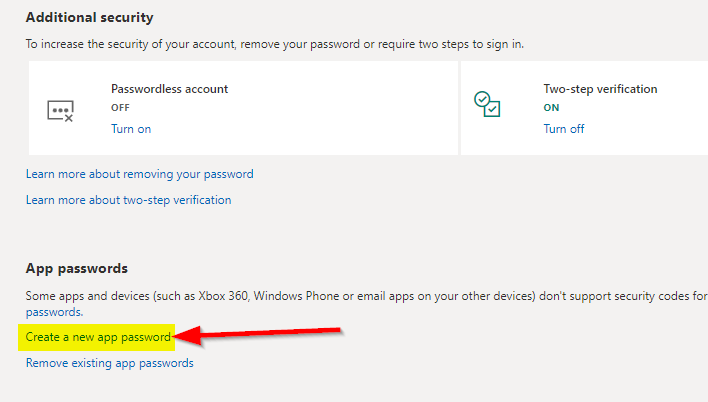Image resolution: width=708 pixels, height=402 pixels.
Task: Turn off Two-step verification
Action: coord(564,129)
